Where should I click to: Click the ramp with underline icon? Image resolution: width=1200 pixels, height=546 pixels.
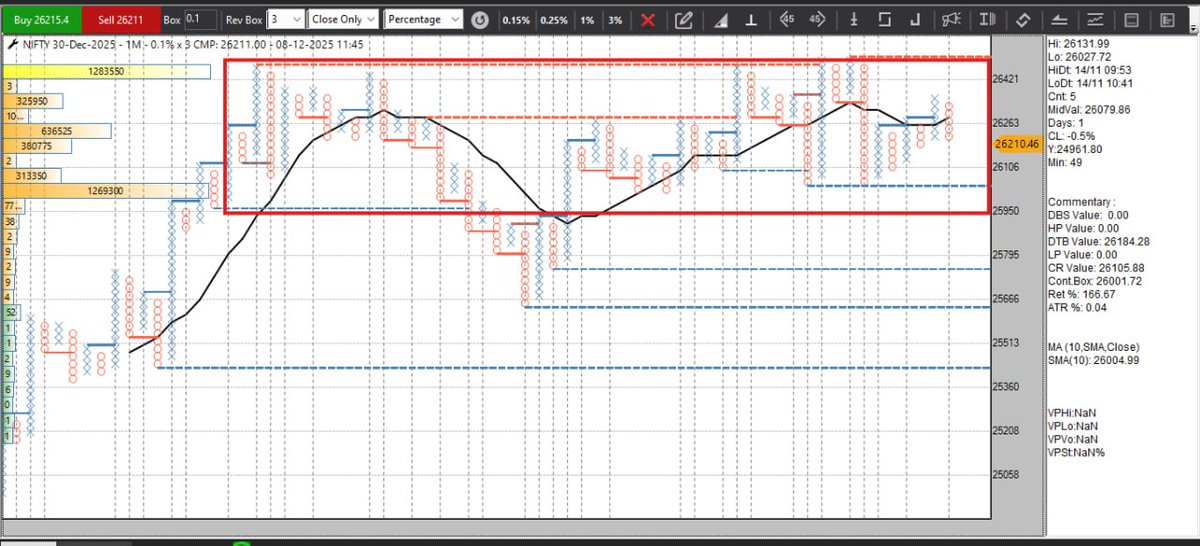tap(1060, 19)
